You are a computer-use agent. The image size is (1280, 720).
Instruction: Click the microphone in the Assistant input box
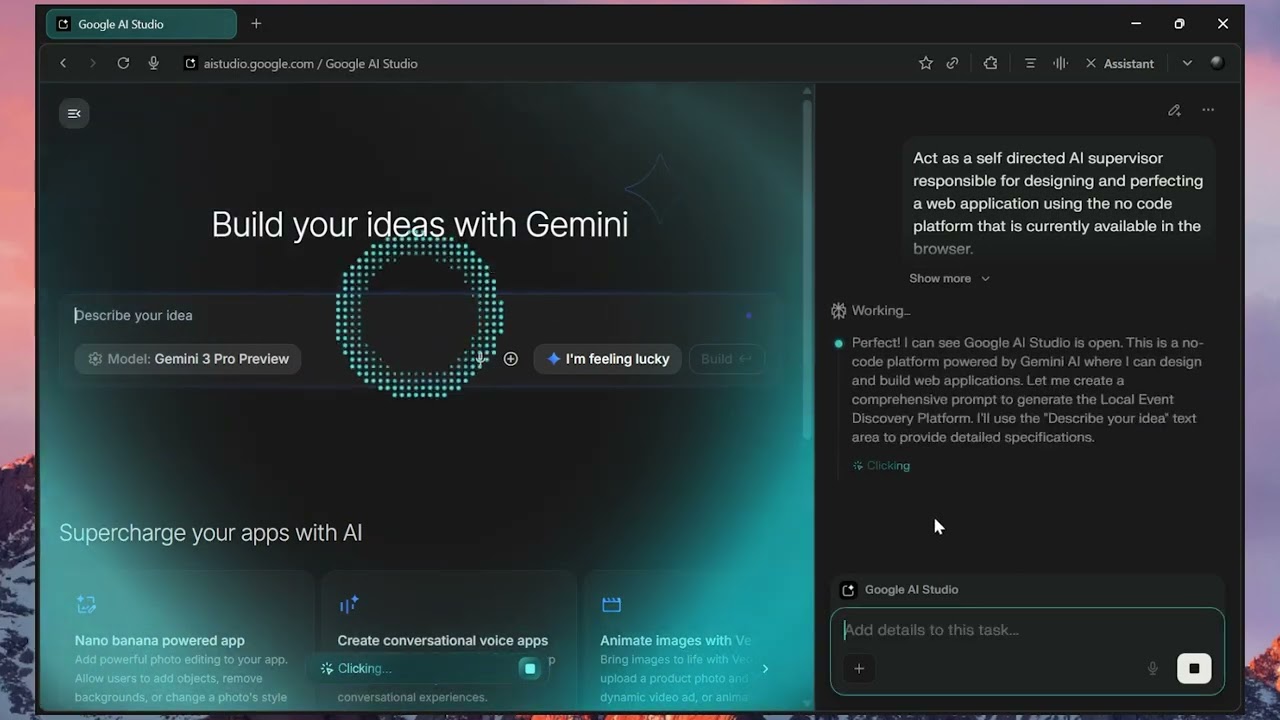click(1153, 668)
